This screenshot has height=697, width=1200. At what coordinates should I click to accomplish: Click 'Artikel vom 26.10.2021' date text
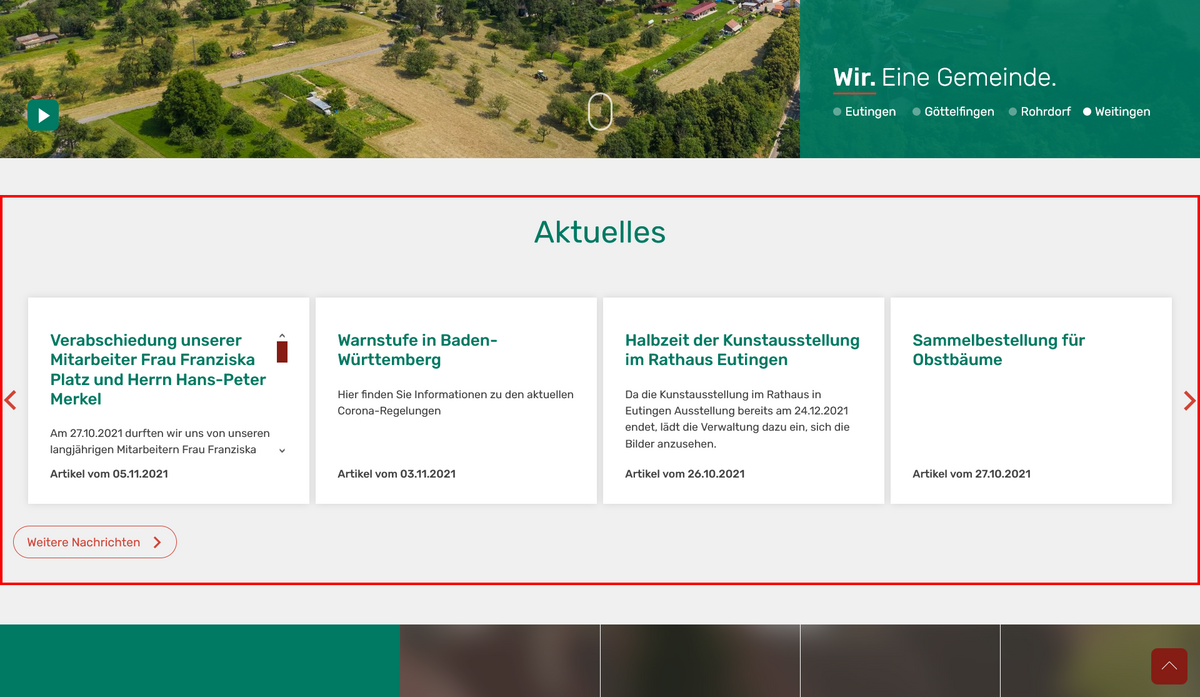(685, 474)
